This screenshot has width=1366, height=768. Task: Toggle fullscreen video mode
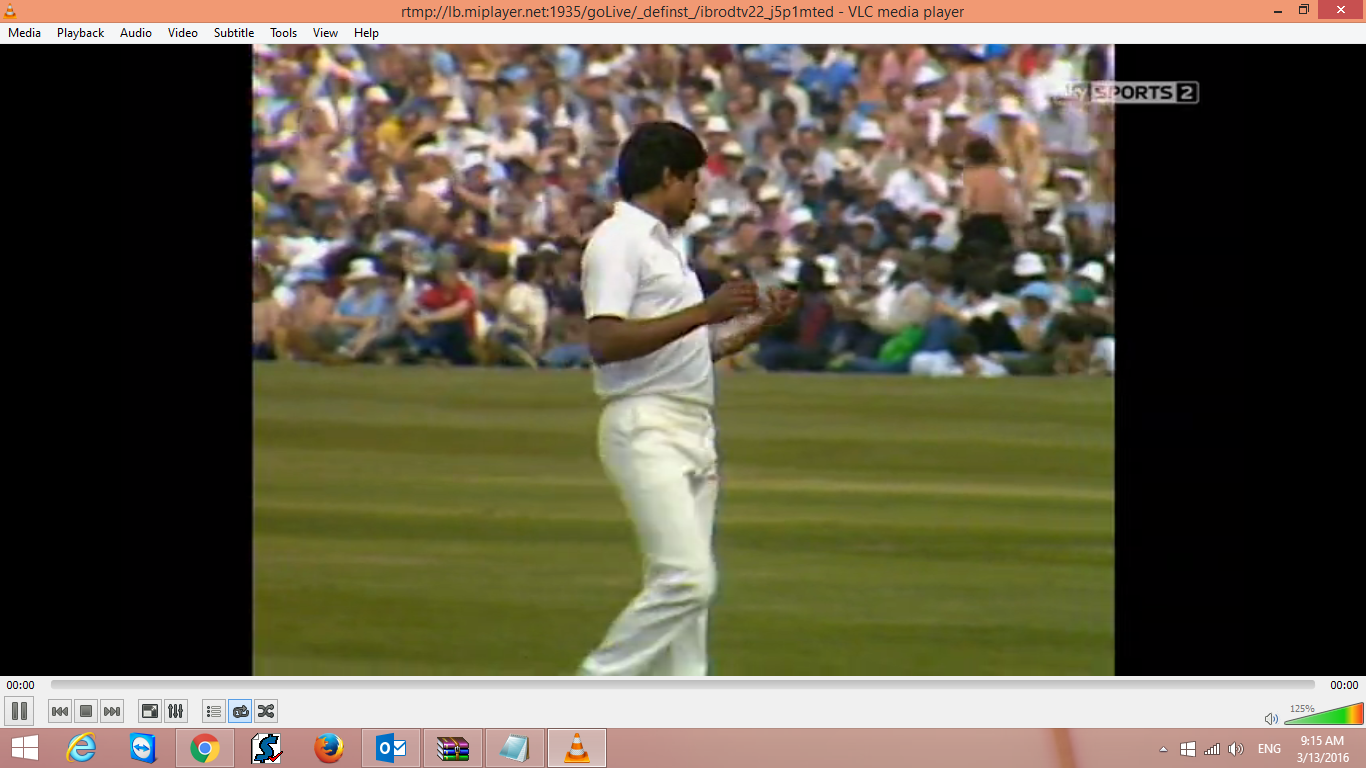[x=150, y=711]
